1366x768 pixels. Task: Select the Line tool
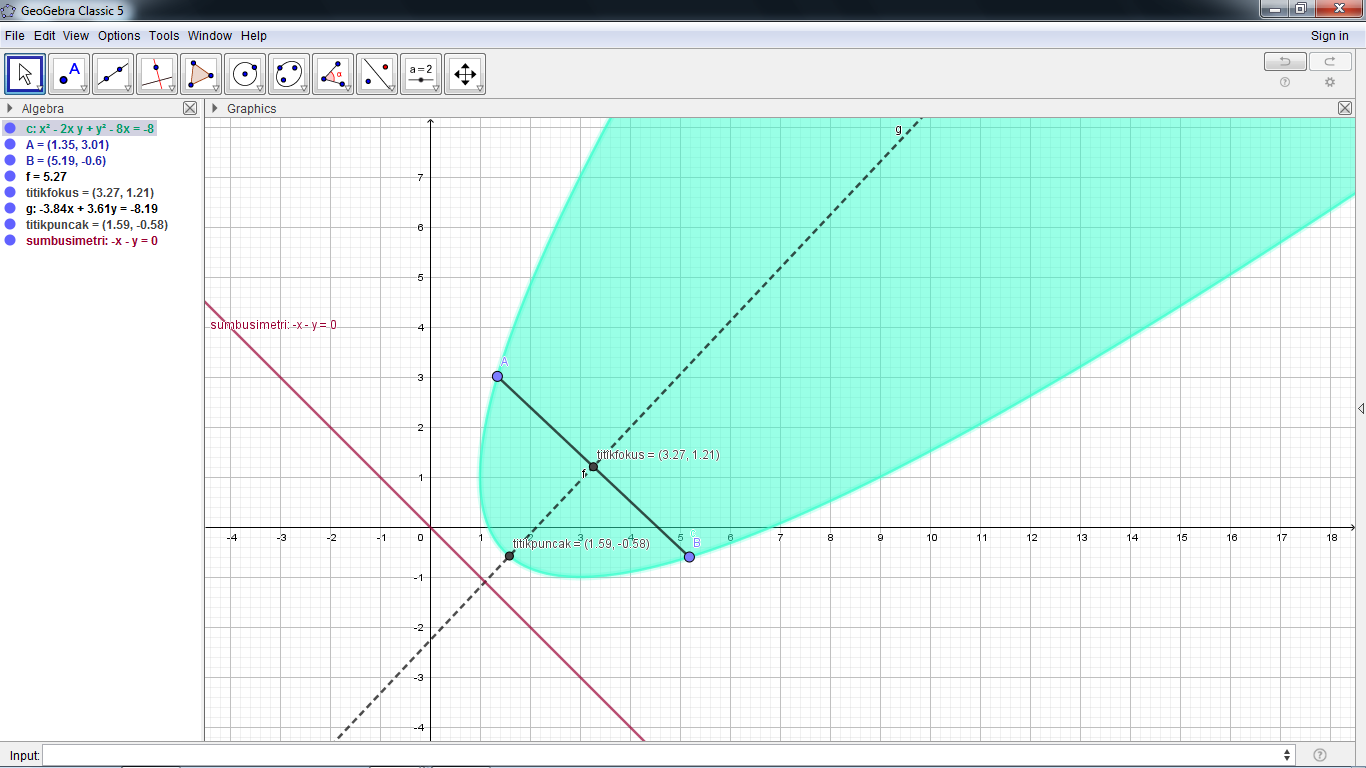point(113,73)
